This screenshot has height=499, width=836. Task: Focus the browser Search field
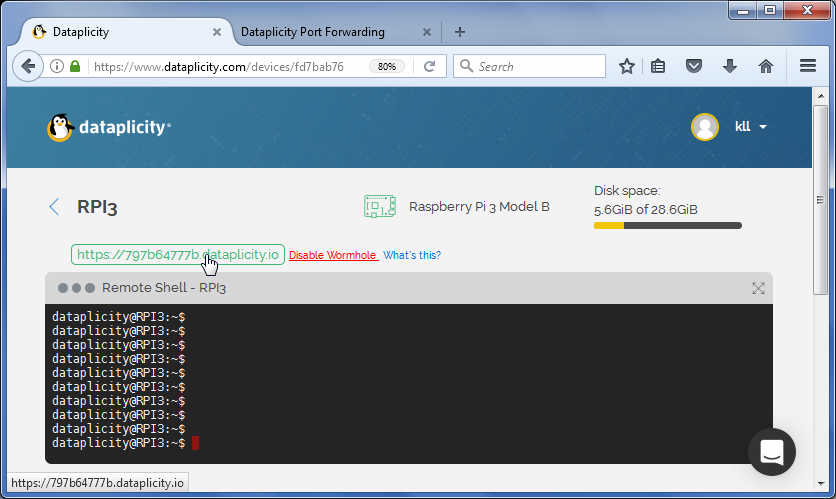coord(538,66)
